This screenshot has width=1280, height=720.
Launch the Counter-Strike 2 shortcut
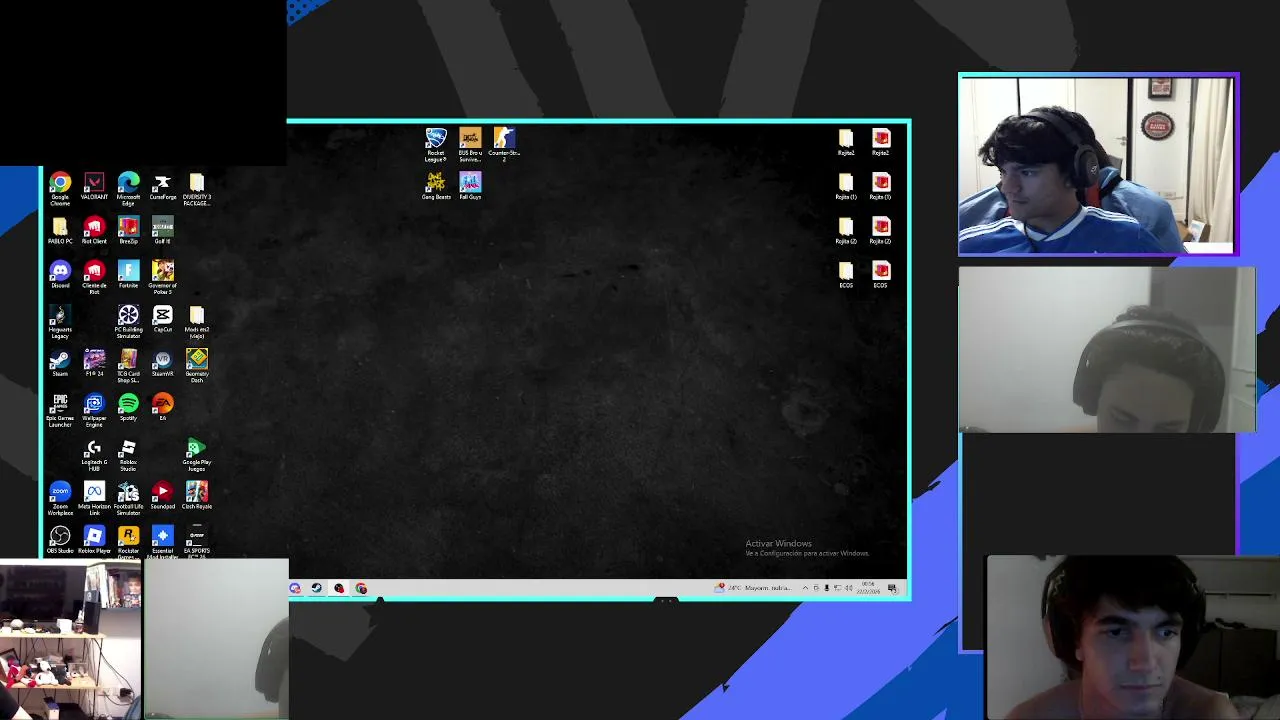click(x=504, y=144)
